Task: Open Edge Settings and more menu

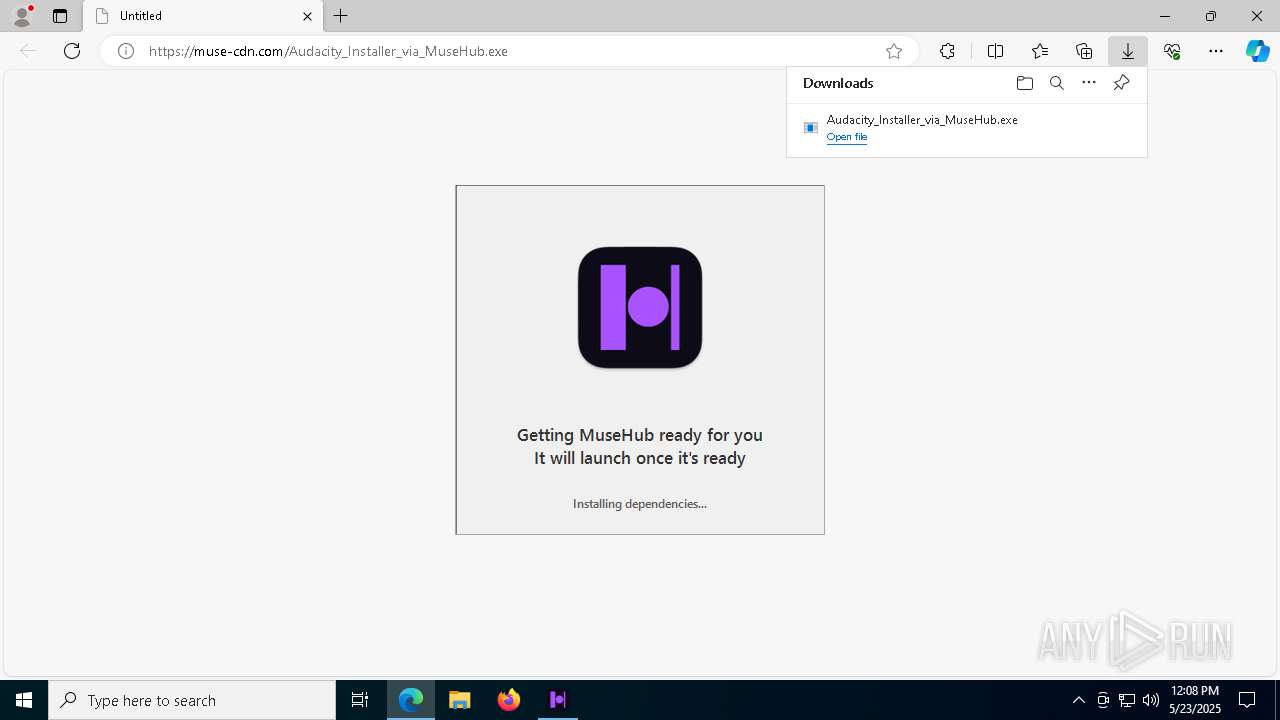Action: tap(1216, 51)
